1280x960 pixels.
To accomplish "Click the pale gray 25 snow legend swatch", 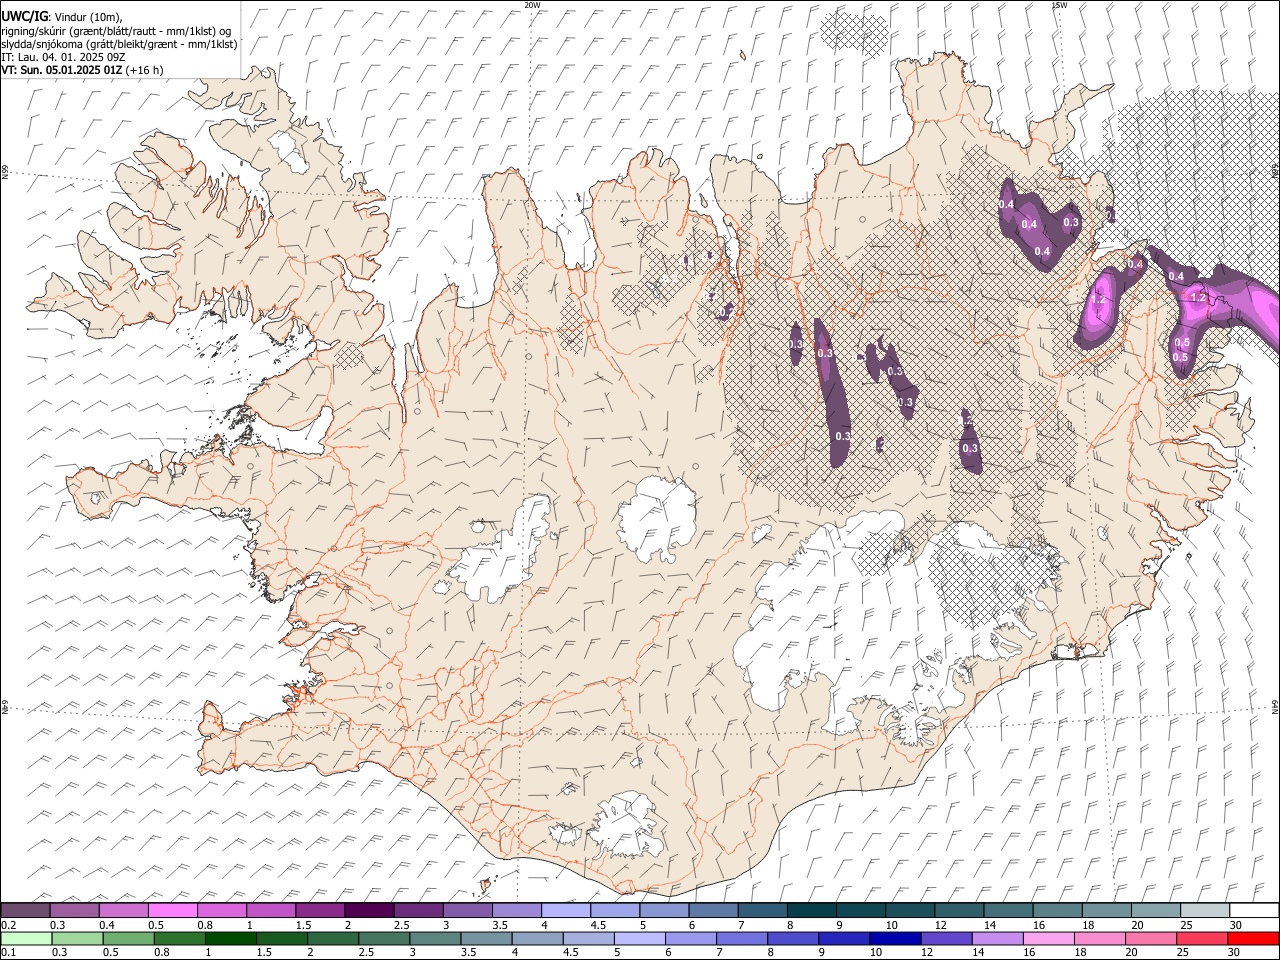I will tap(1205, 910).
